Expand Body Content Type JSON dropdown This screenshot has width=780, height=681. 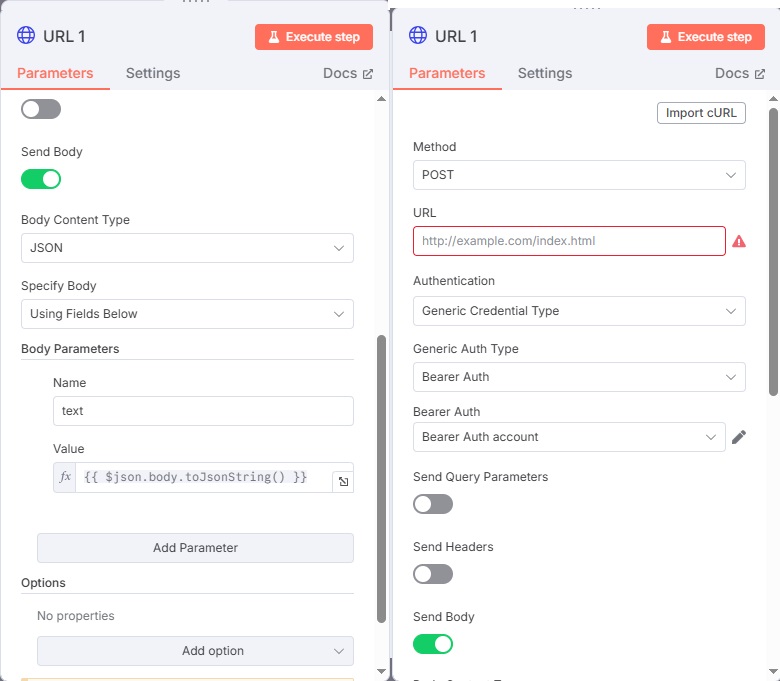pyautogui.click(x=187, y=248)
